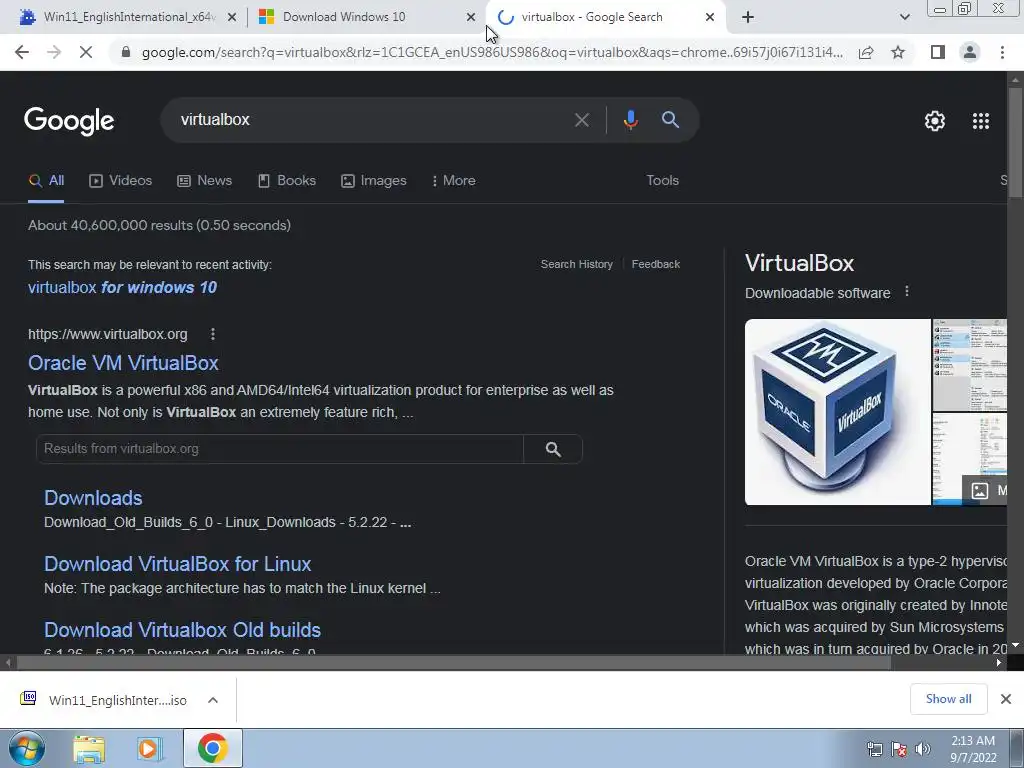
Task: Click the share page icon in address bar
Action: (866, 52)
